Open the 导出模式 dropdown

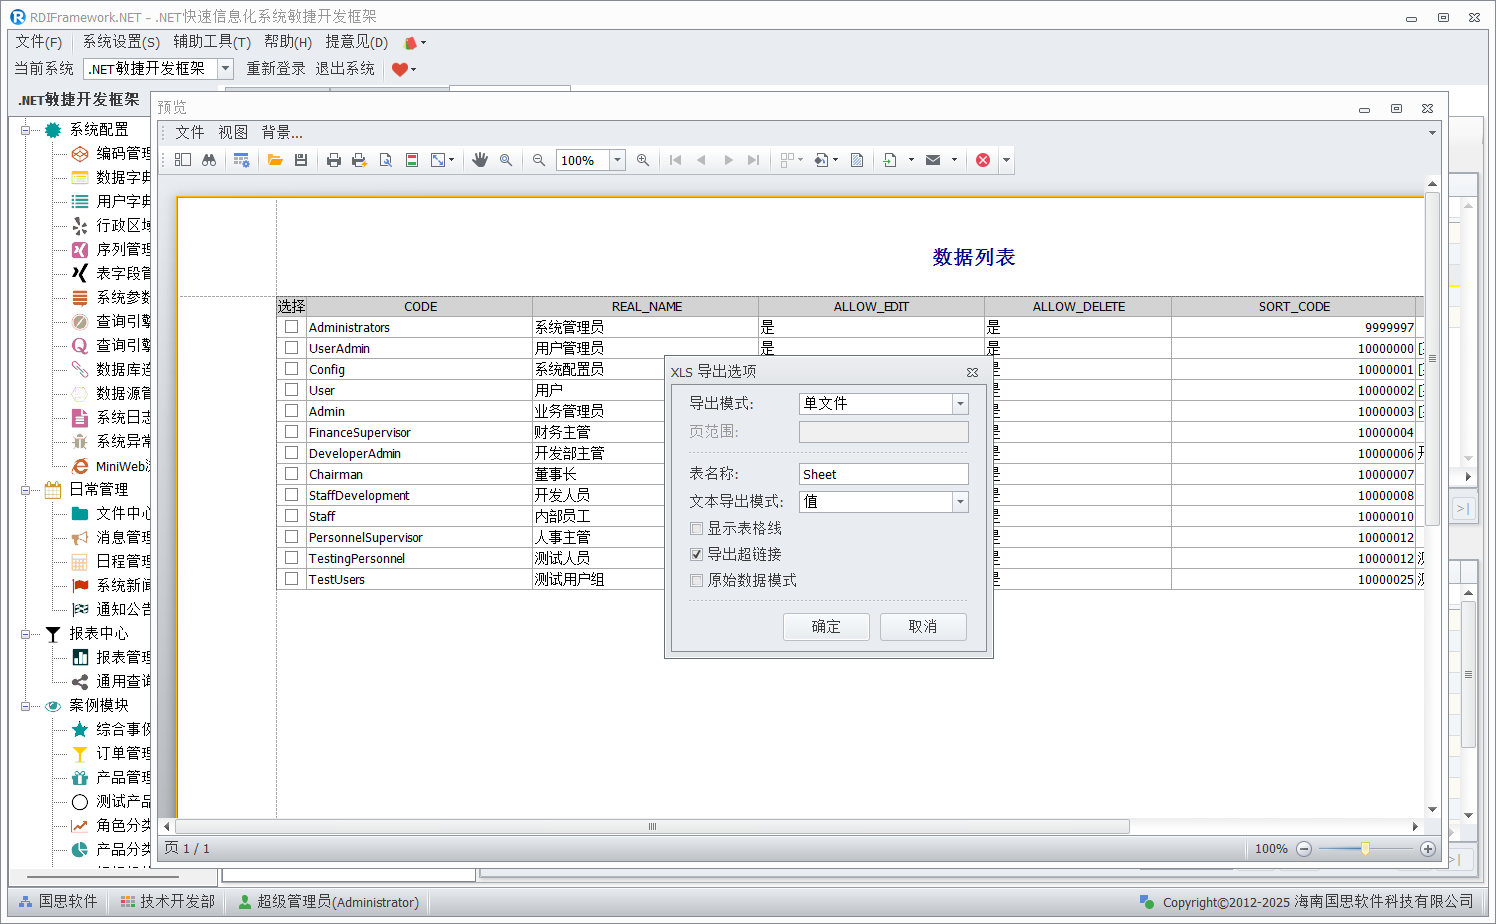point(960,404)
